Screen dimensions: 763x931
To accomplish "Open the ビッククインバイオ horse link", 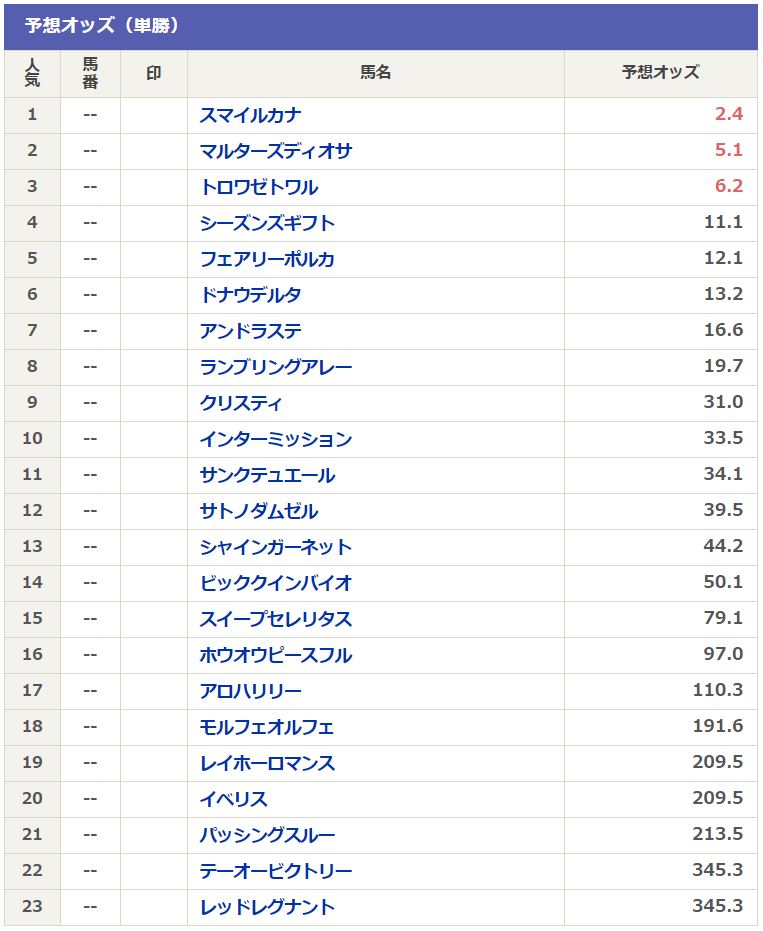I will 276,583.
